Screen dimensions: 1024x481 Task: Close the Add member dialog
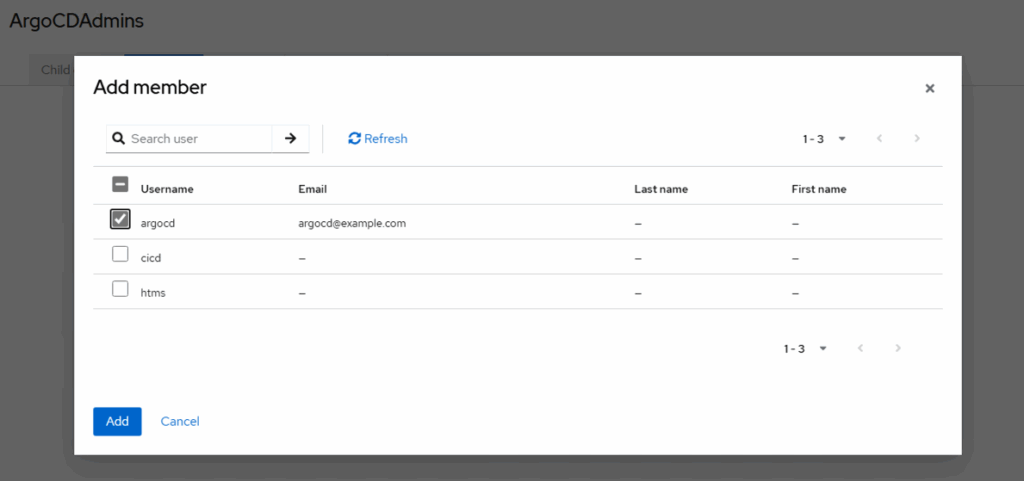(x=929, y=88)
